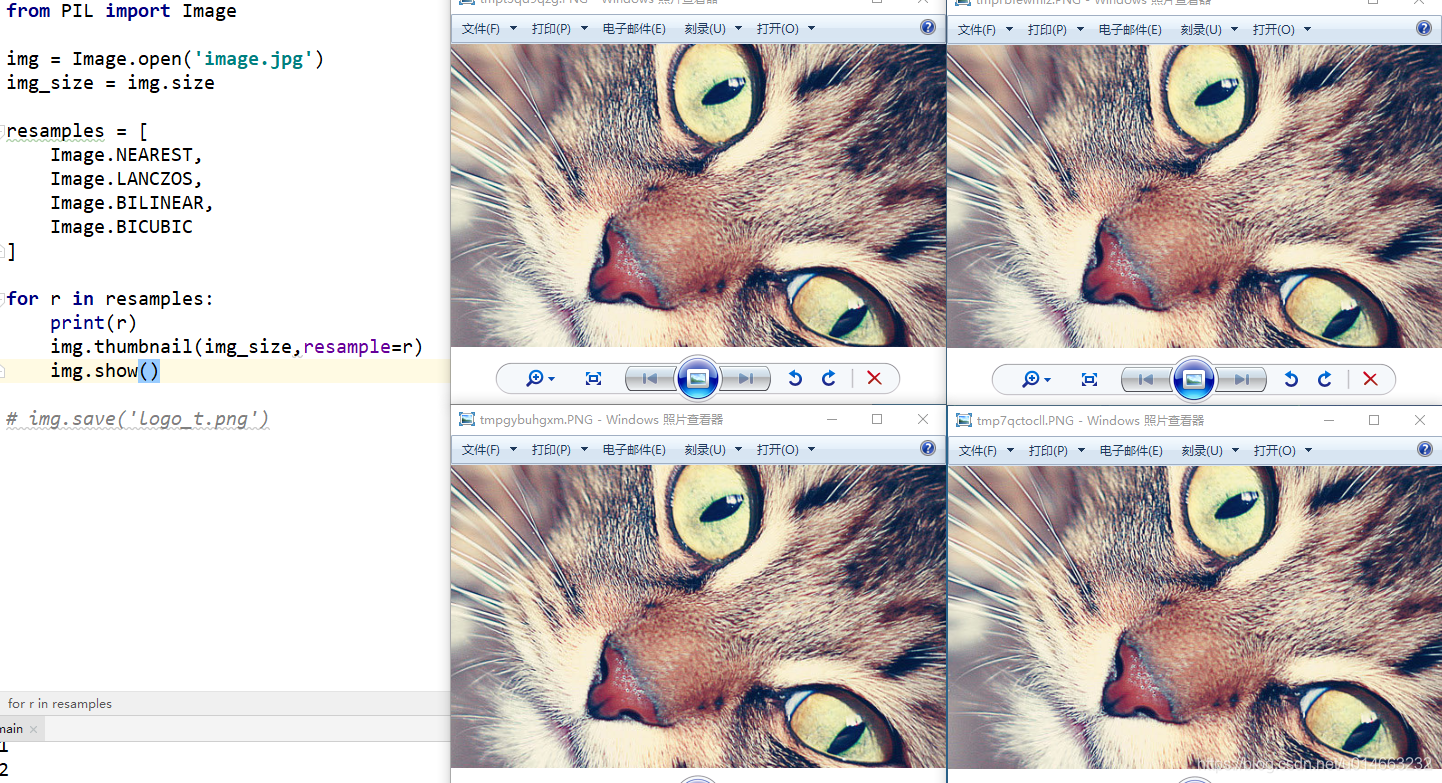Open 打开(O) menu in top-right viewer
The image size is (1442, 783).
click(x=1282, y=30)
